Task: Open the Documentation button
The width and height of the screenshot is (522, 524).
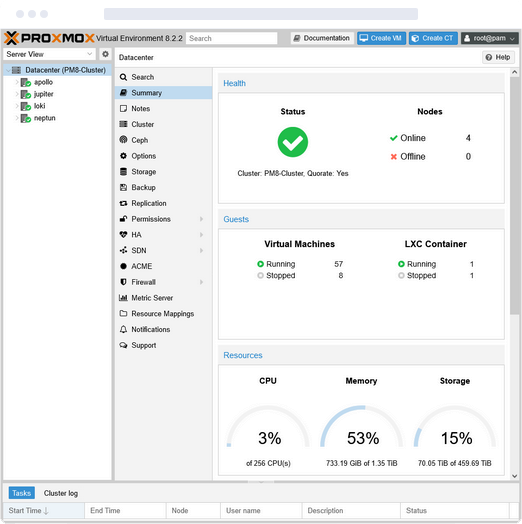Action: coord(322,38)
